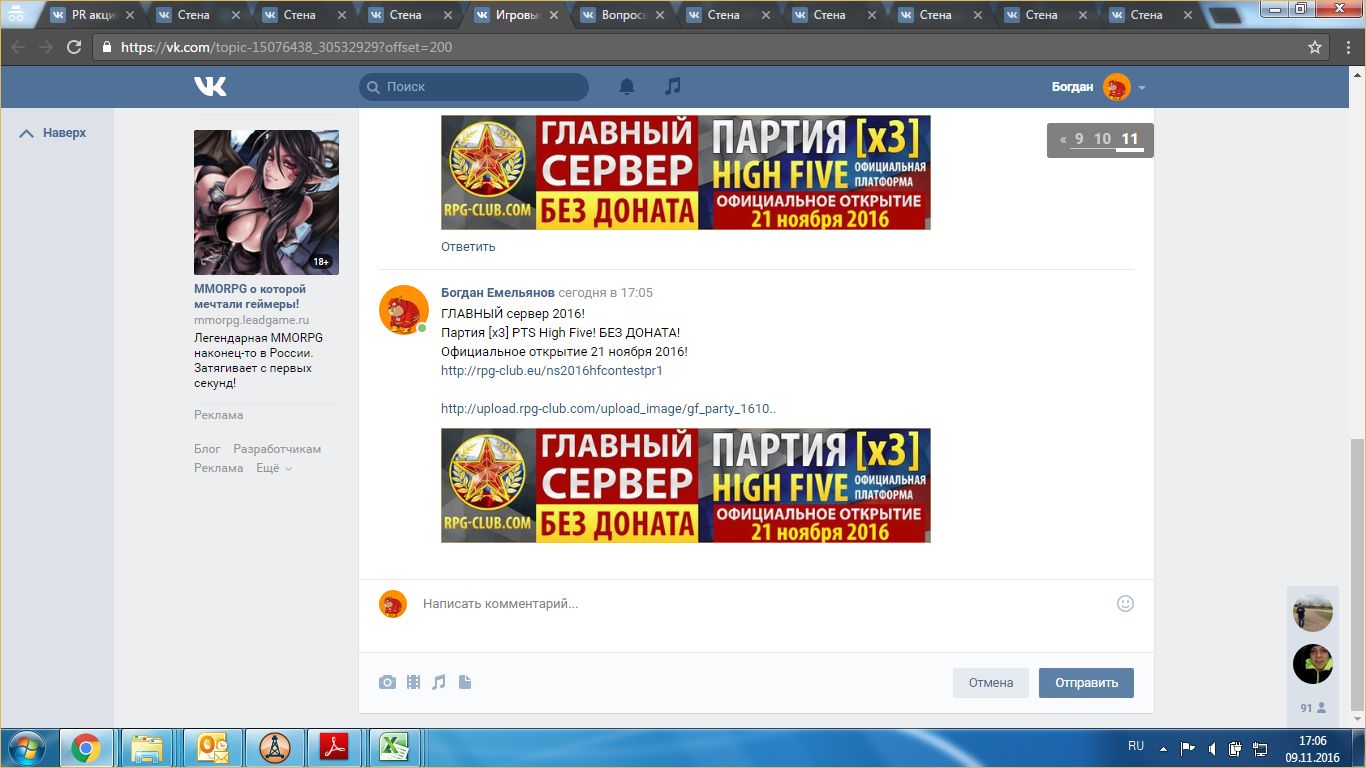Attach a video using film icon
1366x768 pixels.
point(413,682)
